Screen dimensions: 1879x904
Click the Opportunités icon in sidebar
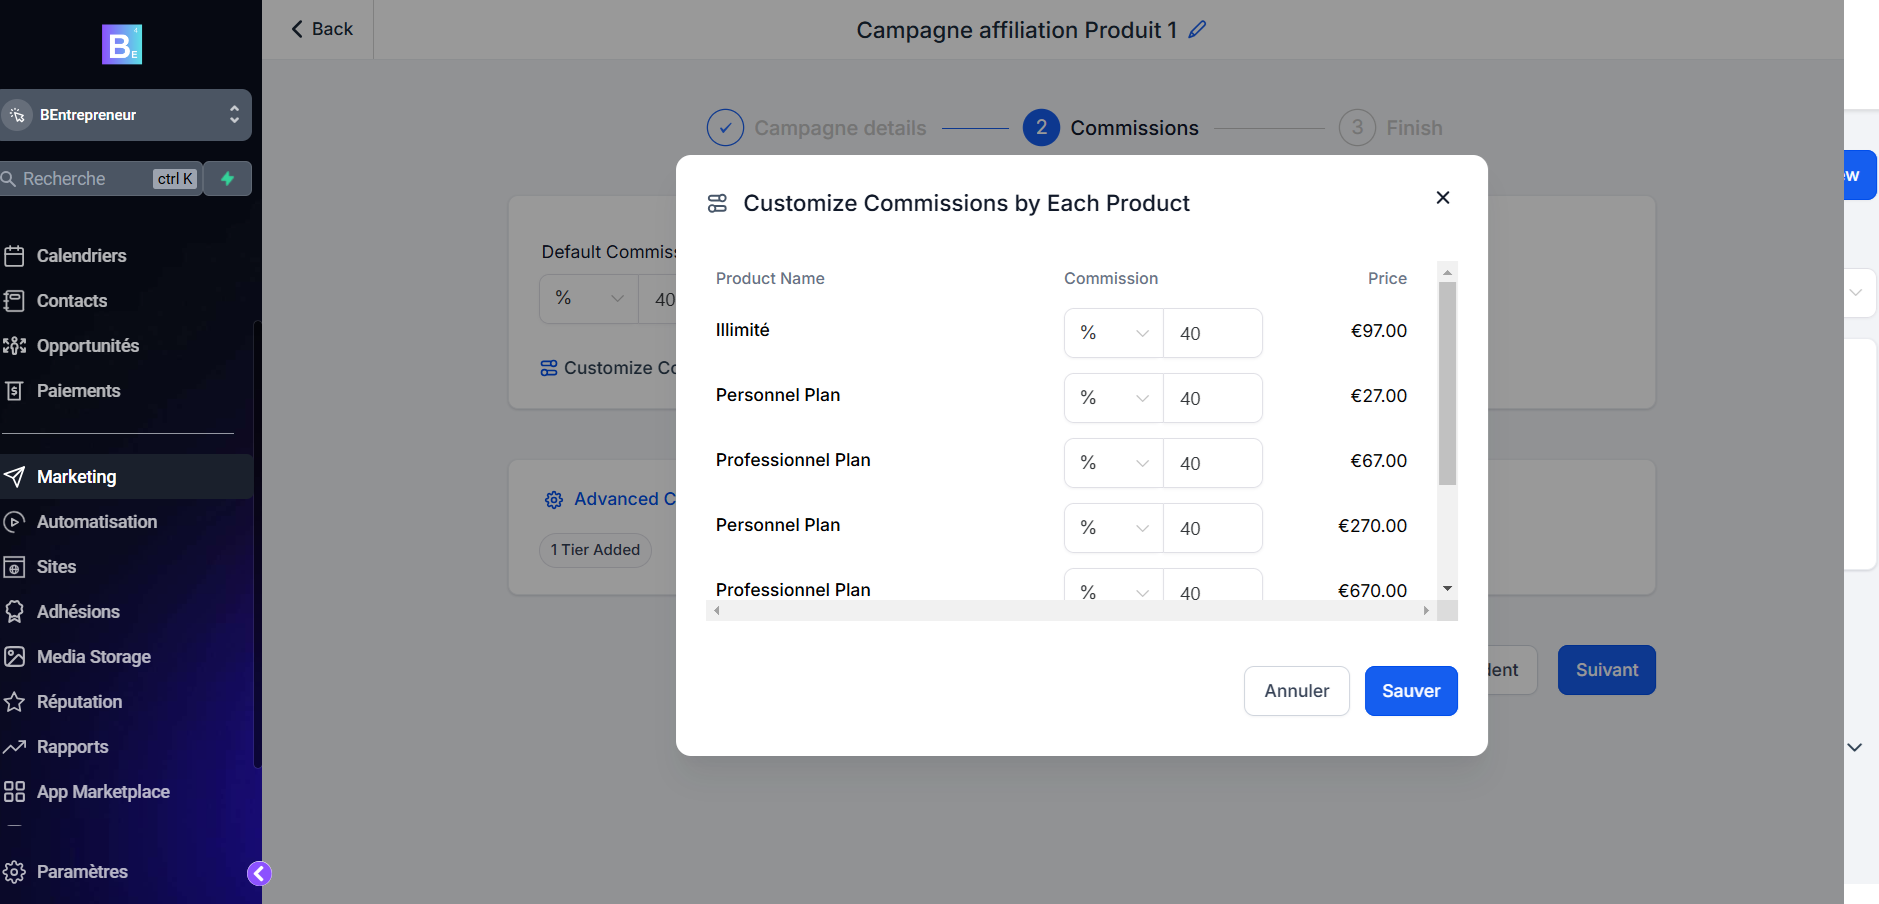click(x=14, y=346)
